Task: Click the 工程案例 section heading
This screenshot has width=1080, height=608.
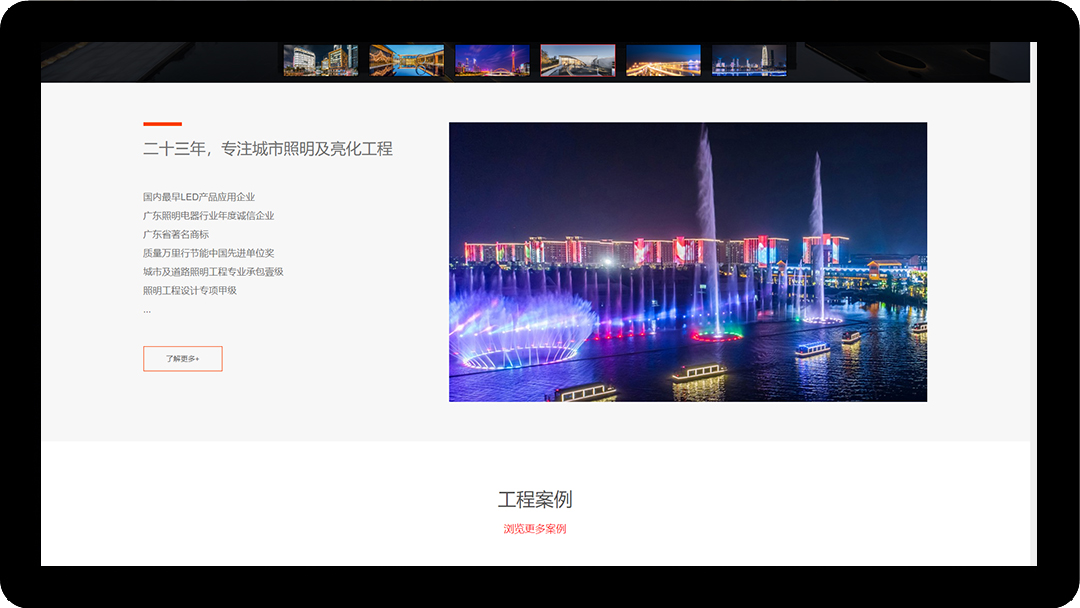Action: coord(535,500)
